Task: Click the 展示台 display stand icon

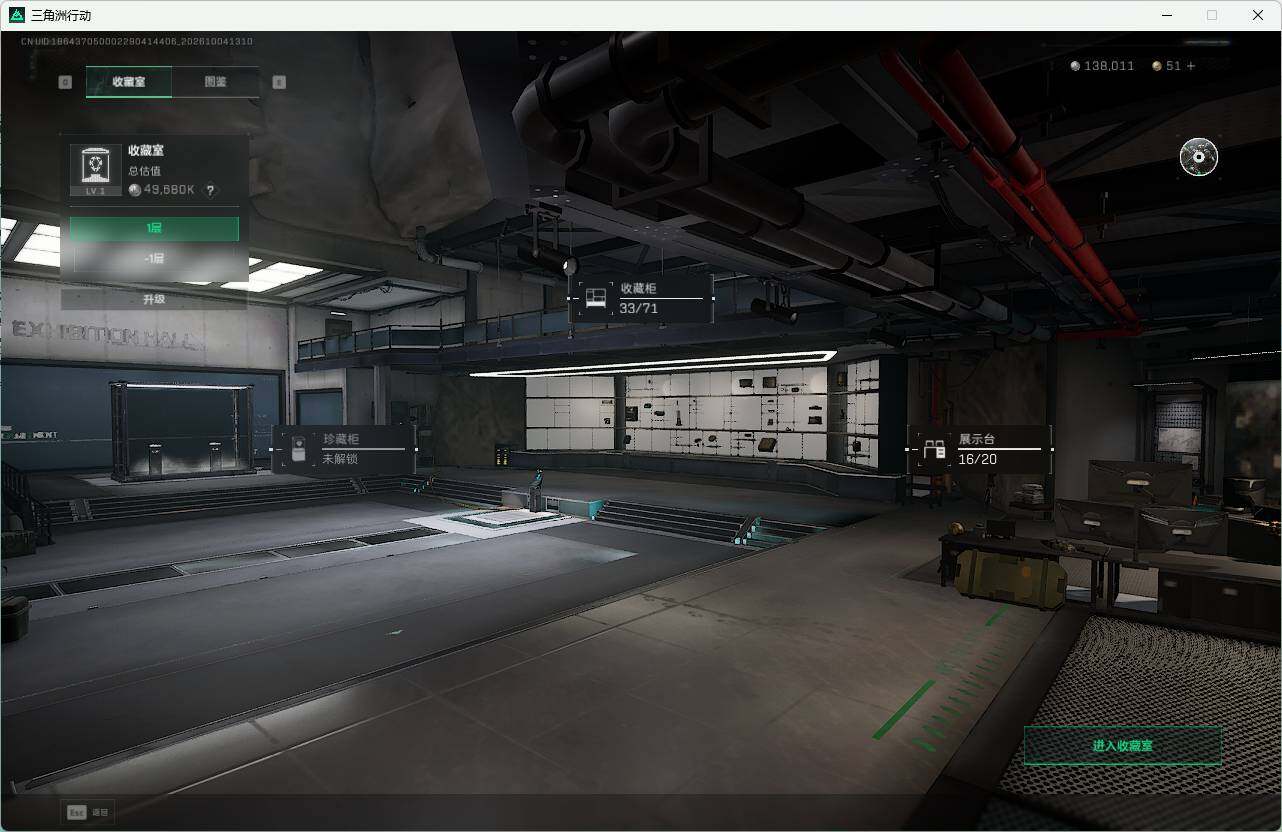Action: coord(934,450)
